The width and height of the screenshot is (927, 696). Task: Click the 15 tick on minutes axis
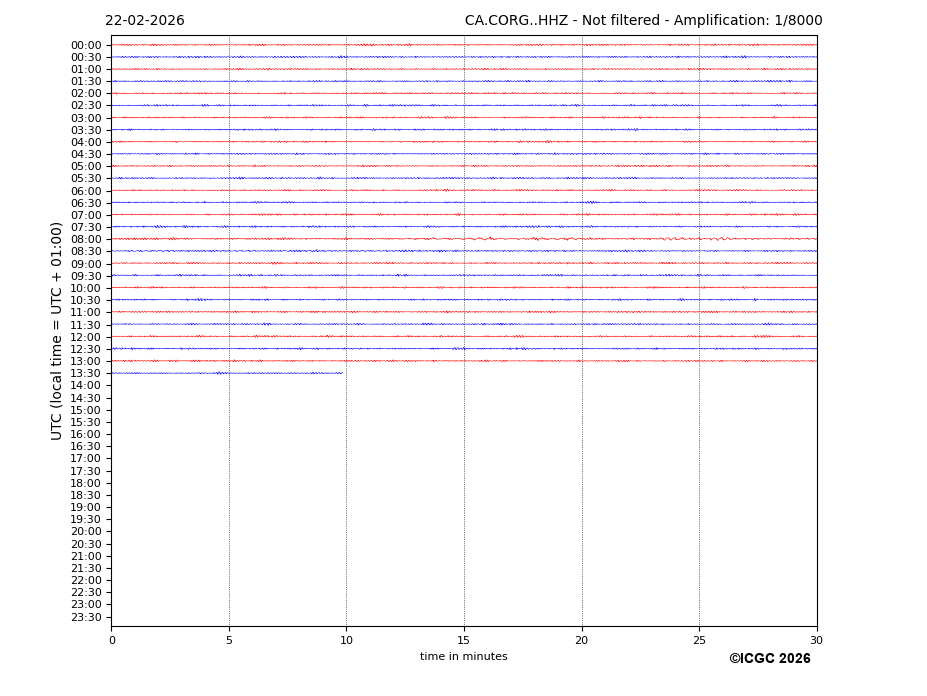tap(464, 640)
